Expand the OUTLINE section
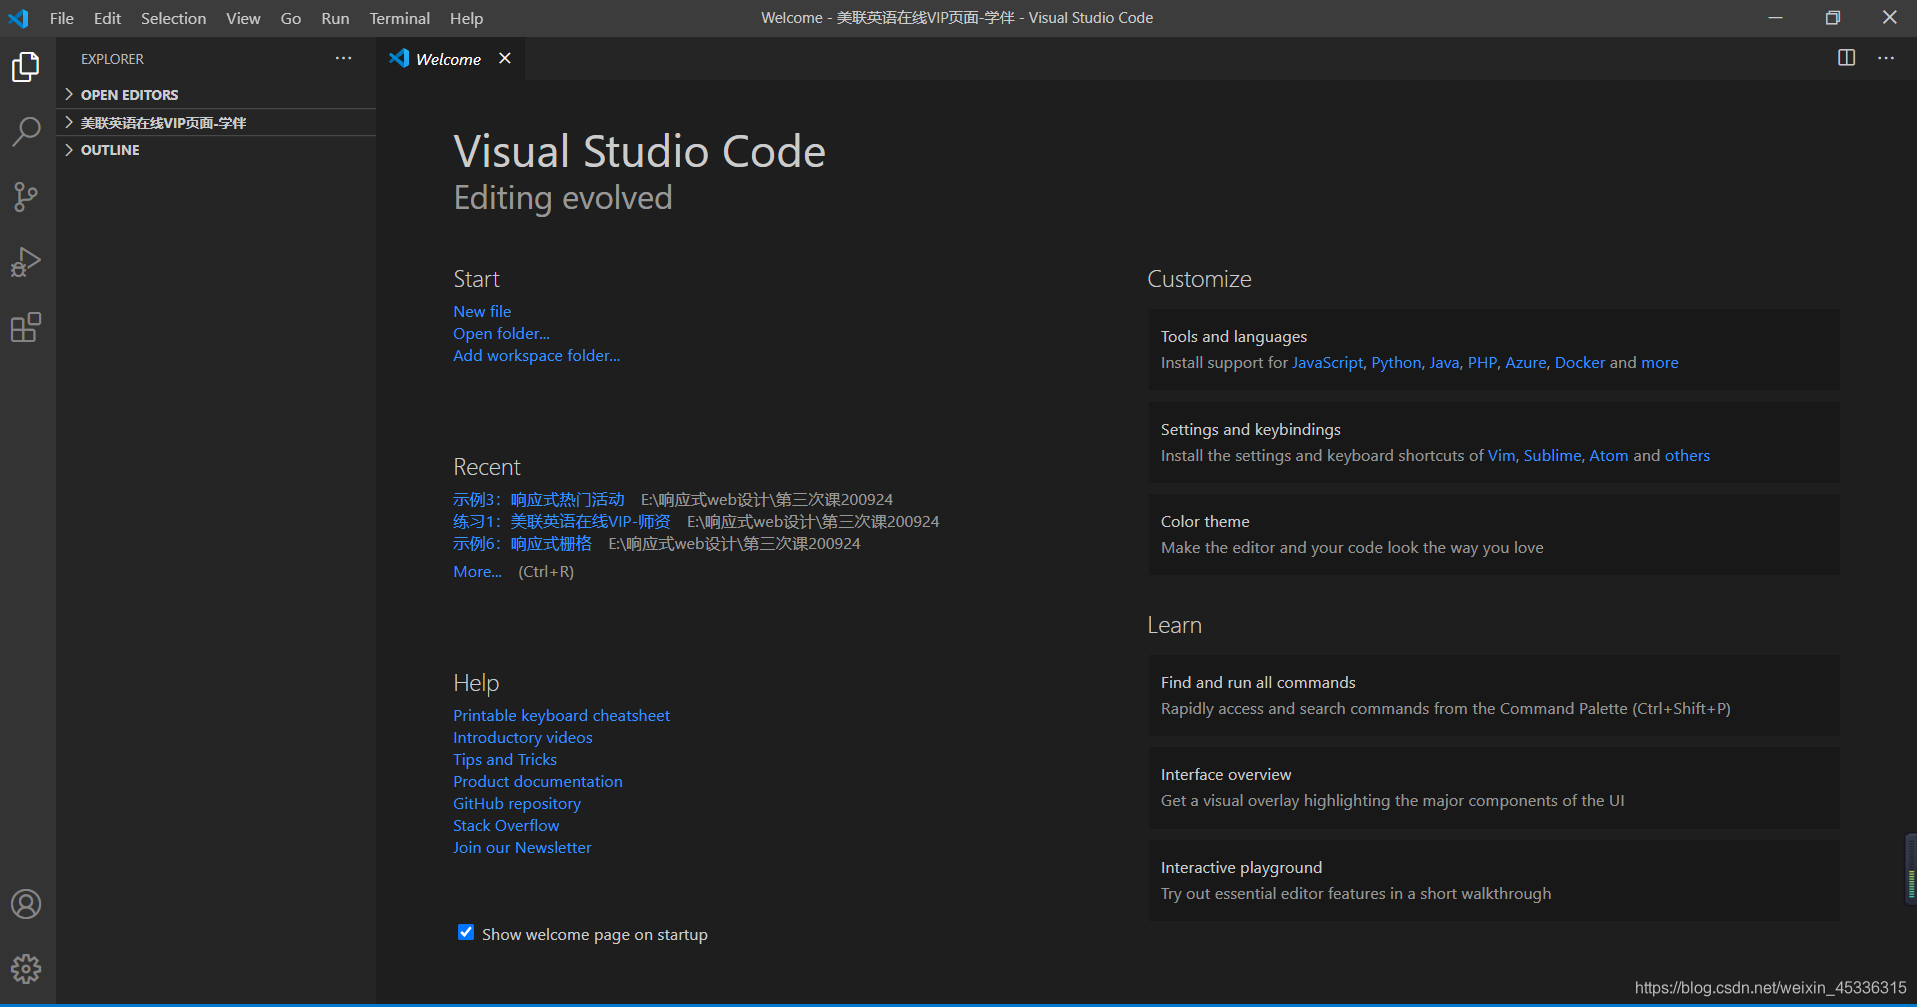 click(216, 150)
